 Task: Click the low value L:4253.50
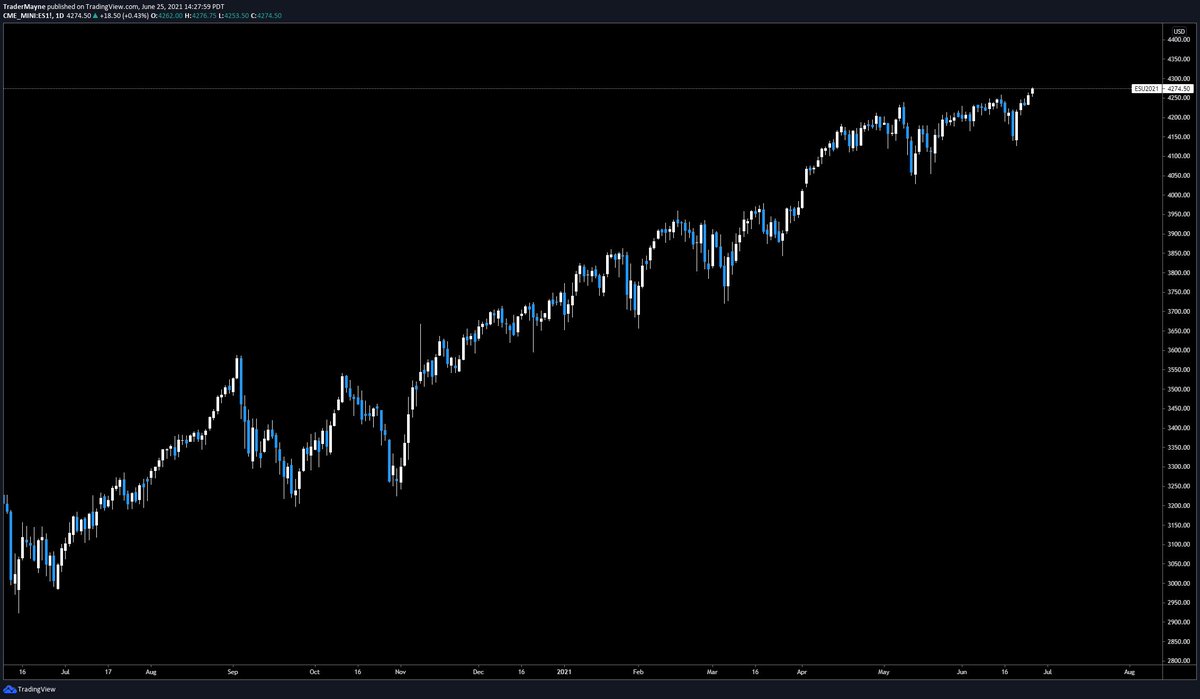click(x=235, y=14)
